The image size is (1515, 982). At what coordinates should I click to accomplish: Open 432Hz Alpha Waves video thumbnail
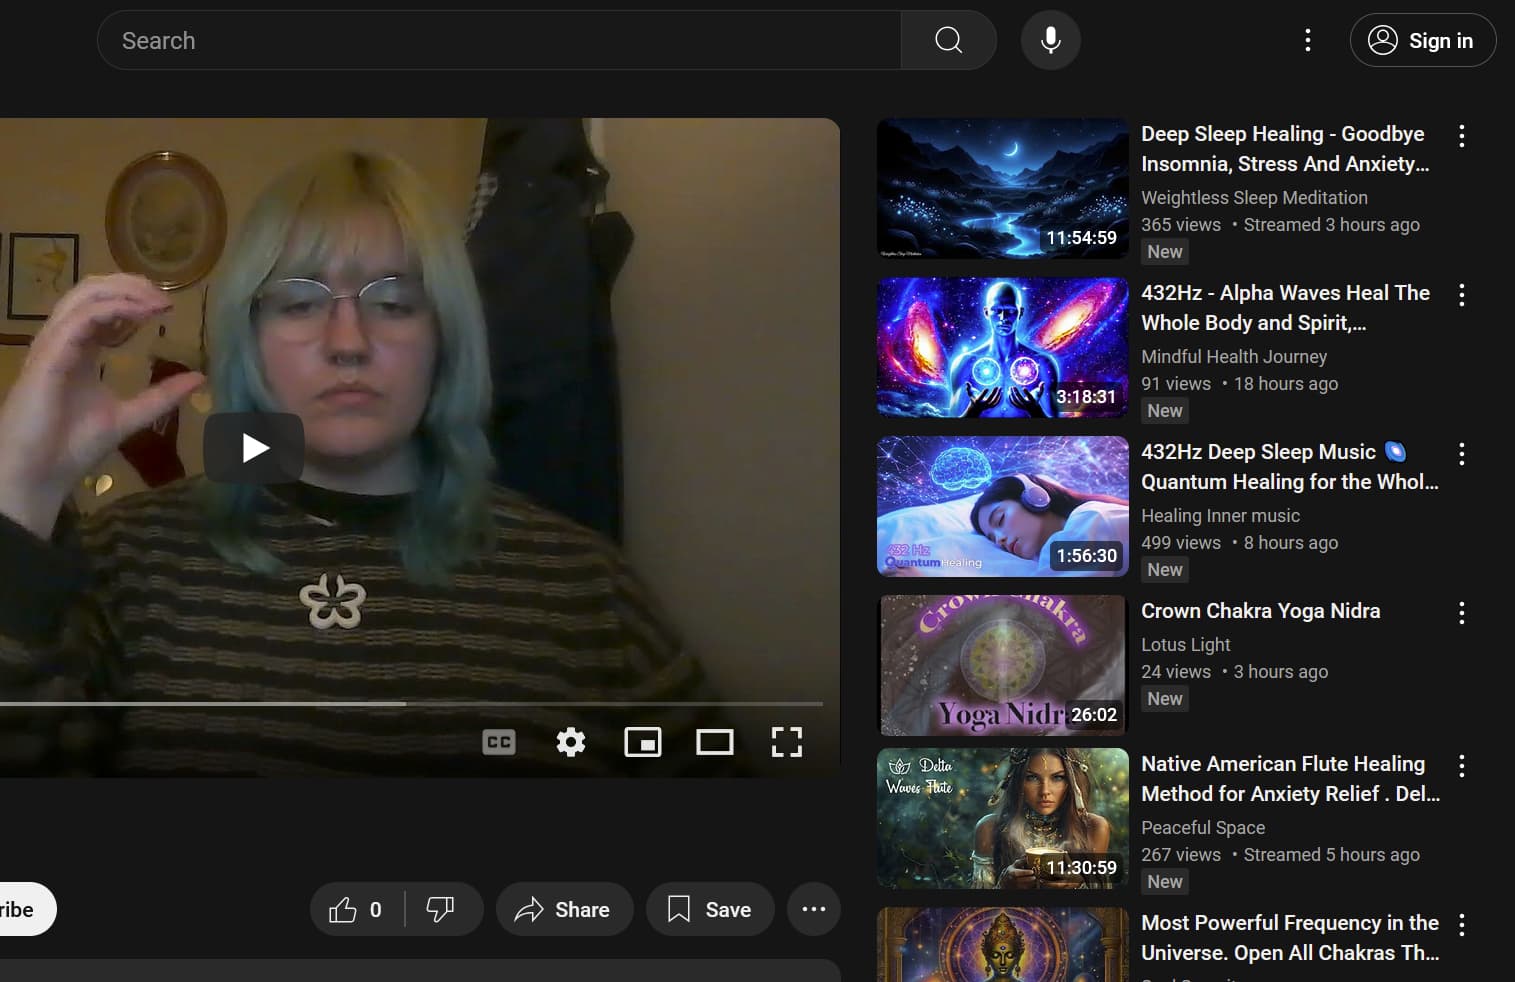coord(1003,348)
